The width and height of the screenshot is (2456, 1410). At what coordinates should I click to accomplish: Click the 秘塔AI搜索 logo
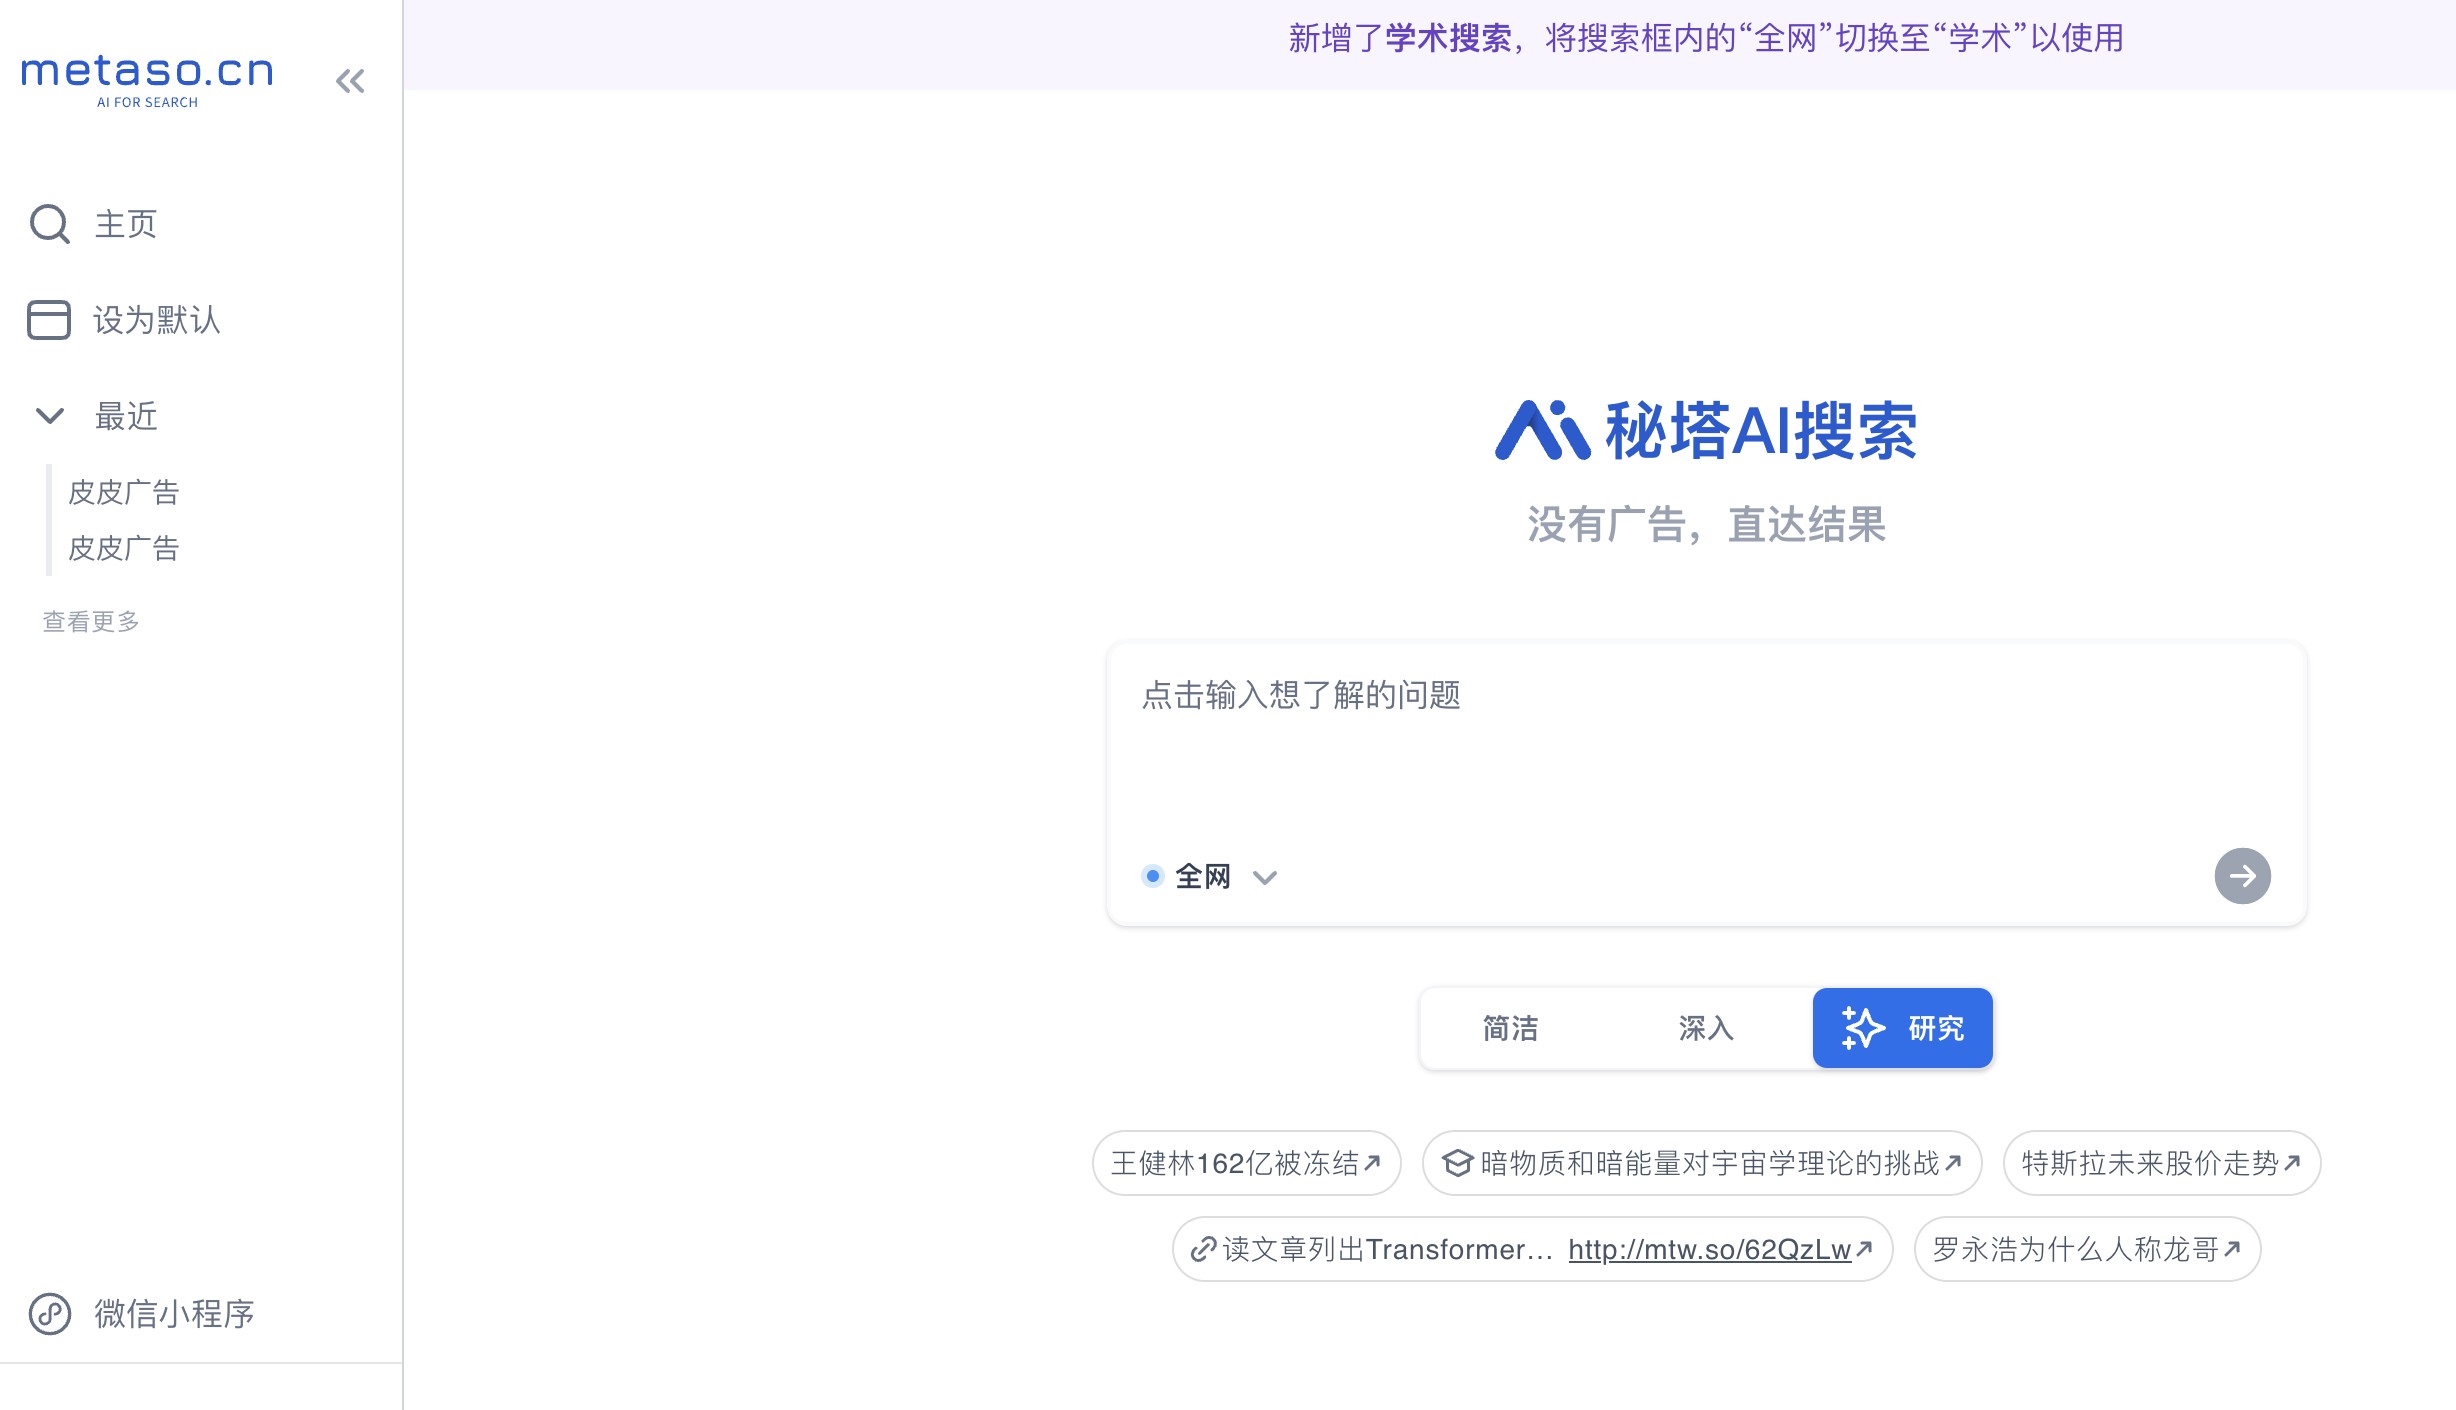[1706, 430]
